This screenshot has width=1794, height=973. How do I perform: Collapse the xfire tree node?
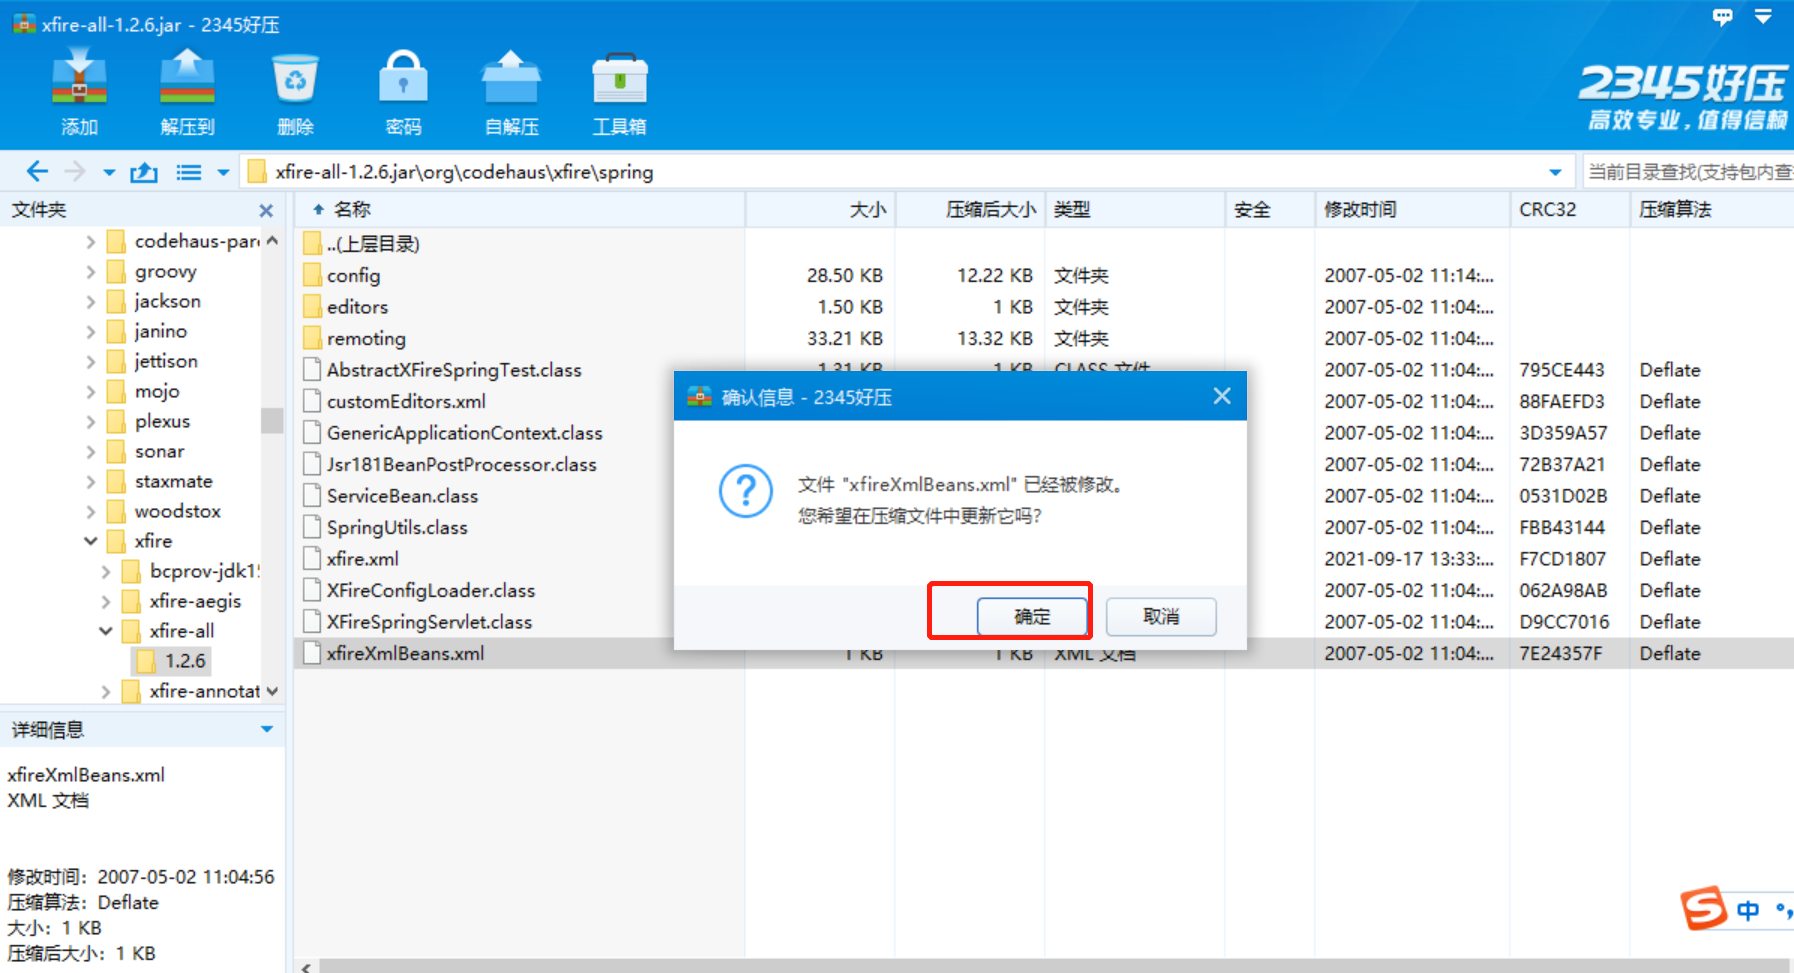[90, 541]
